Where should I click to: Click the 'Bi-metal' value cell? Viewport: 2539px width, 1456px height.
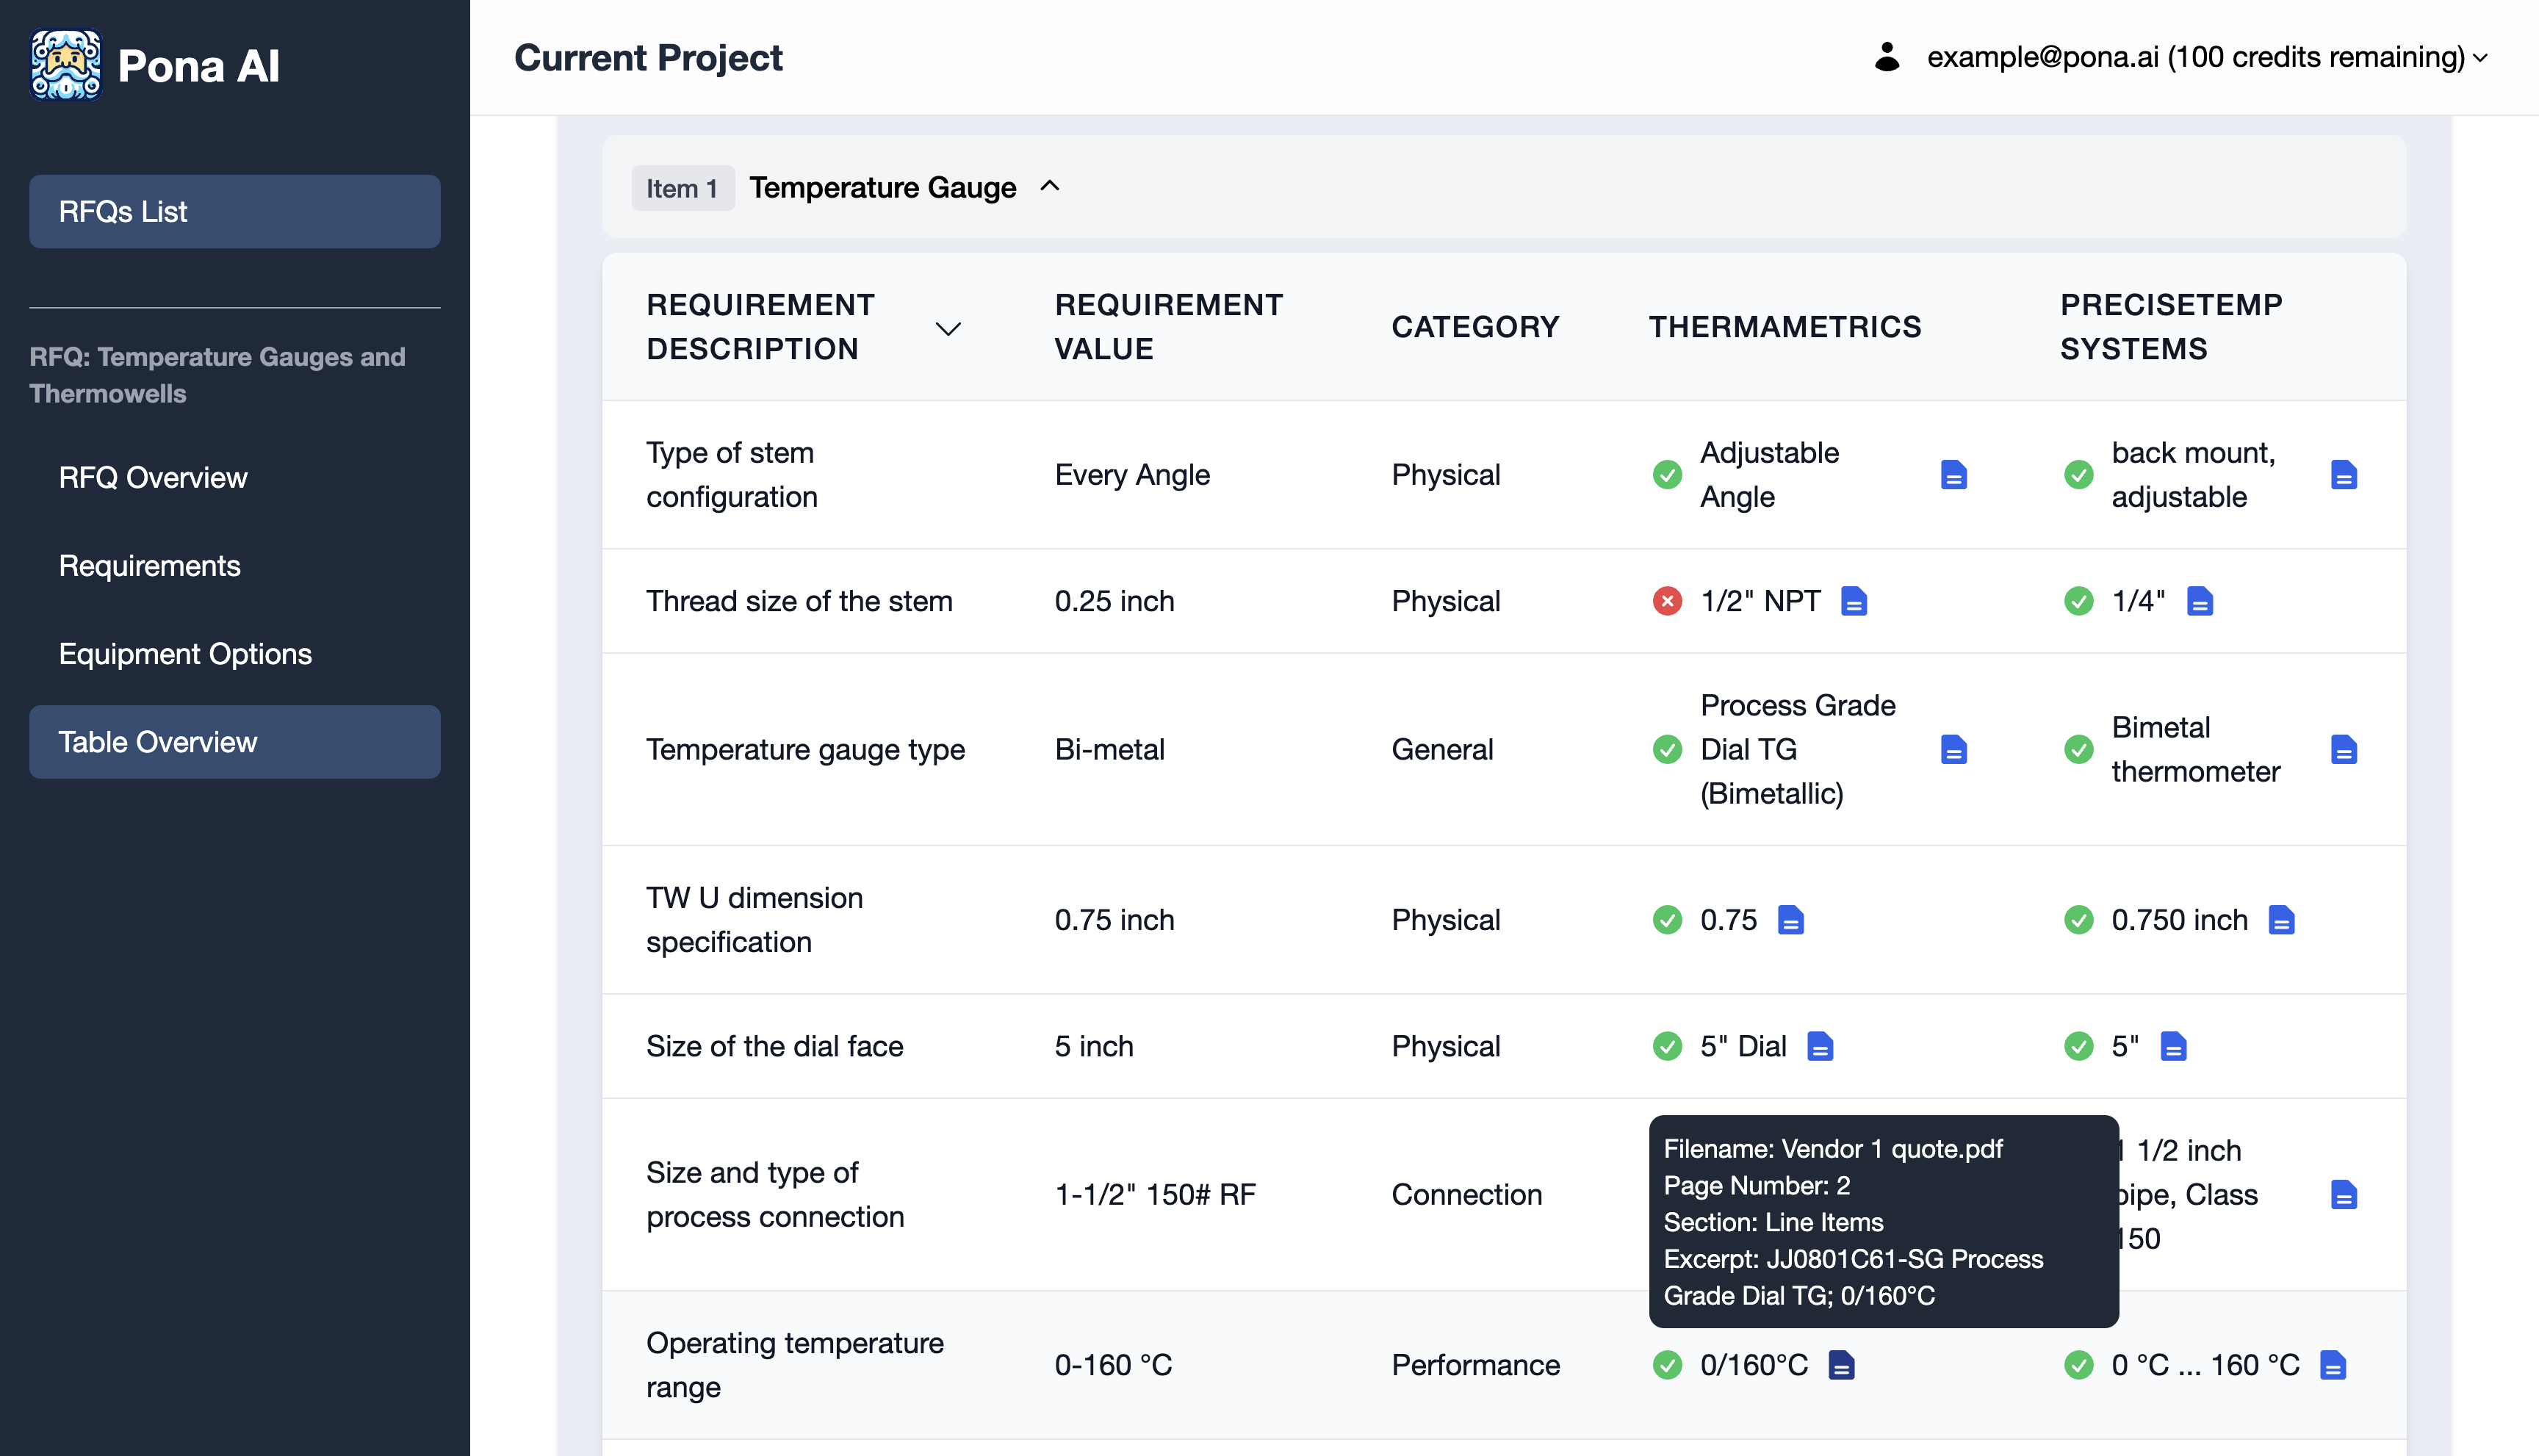coord(1110,749)
